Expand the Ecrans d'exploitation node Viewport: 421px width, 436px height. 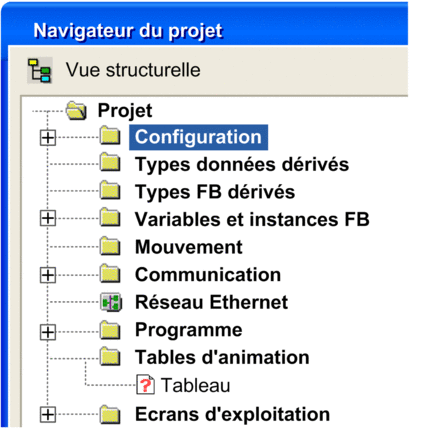click(48, 415)
